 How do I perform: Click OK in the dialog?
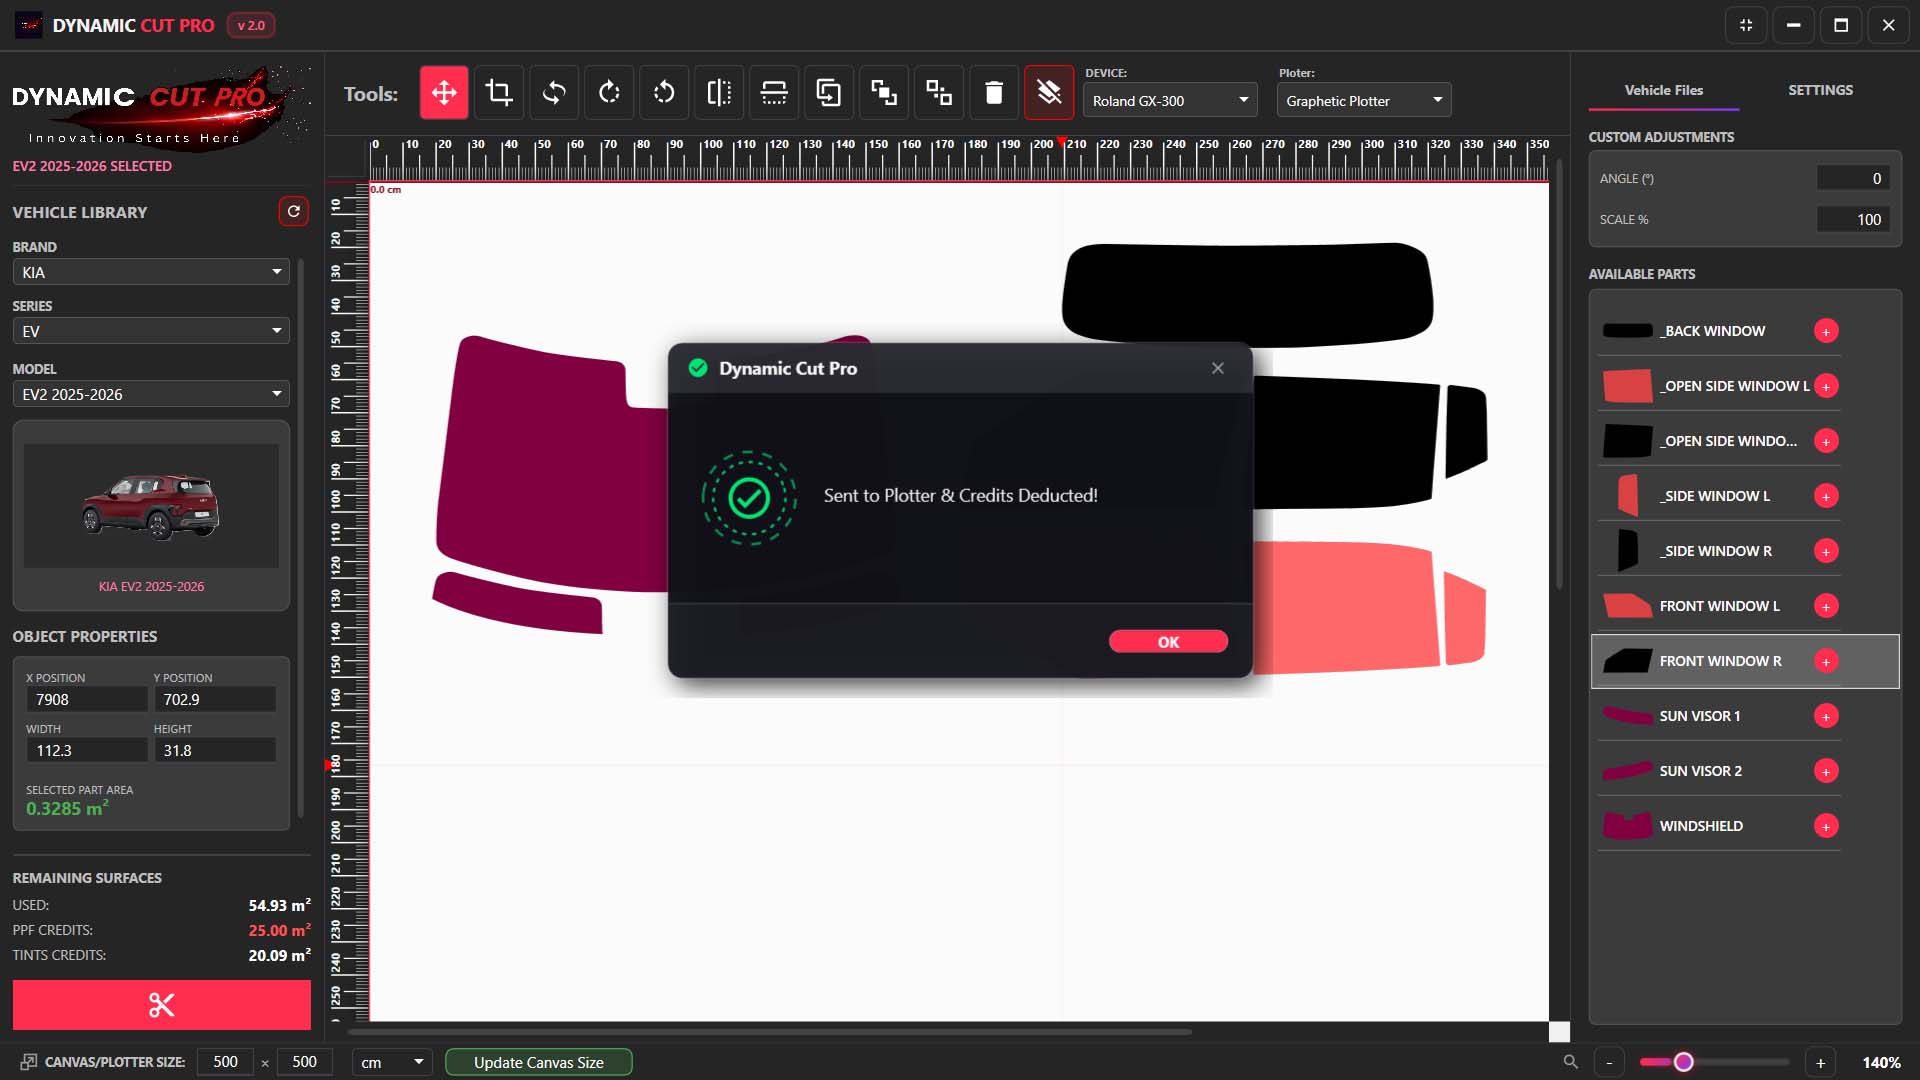[x=1168, y=642]
